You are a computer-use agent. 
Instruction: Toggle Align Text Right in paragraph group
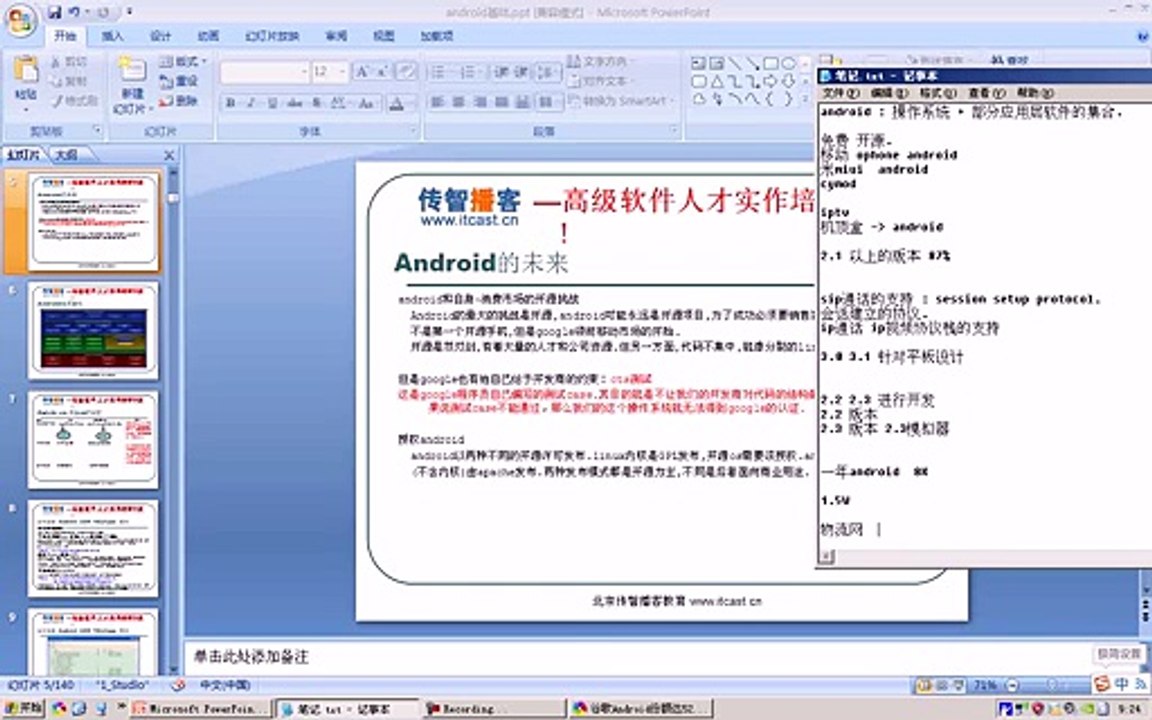point(480,101)
